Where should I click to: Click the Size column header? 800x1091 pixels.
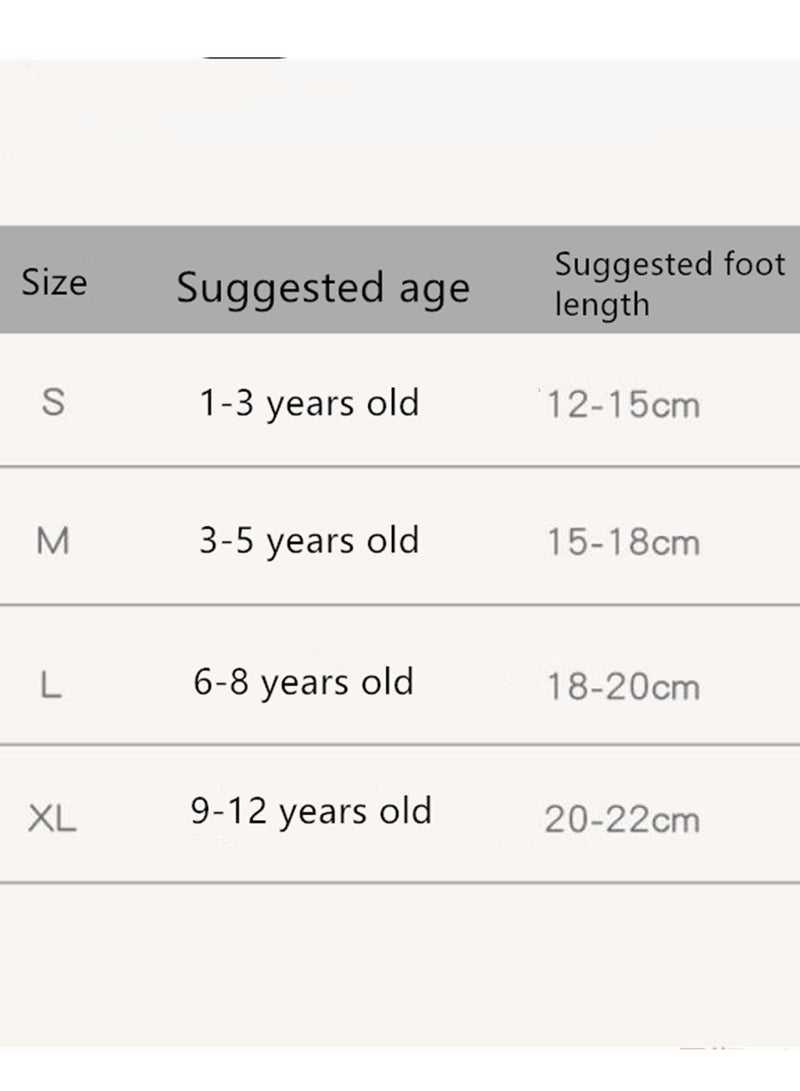(x=54, y=282)
